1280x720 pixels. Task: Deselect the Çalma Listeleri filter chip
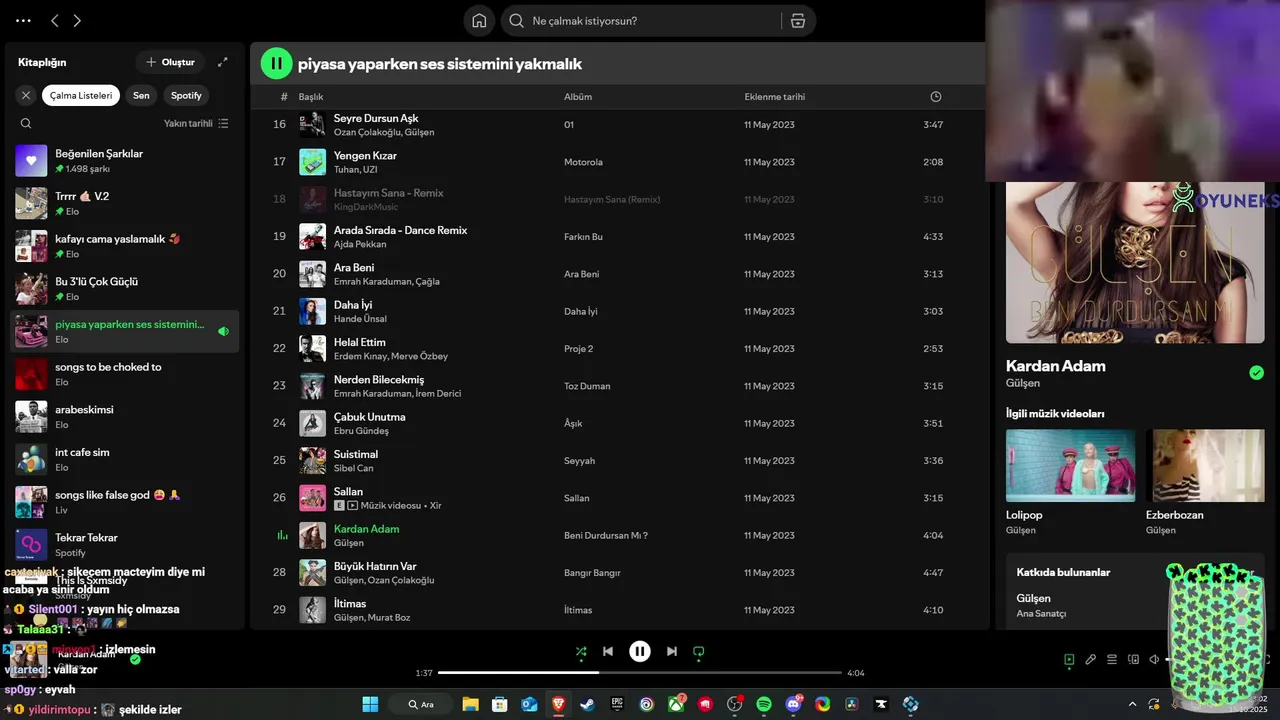[x=81, y=95]
